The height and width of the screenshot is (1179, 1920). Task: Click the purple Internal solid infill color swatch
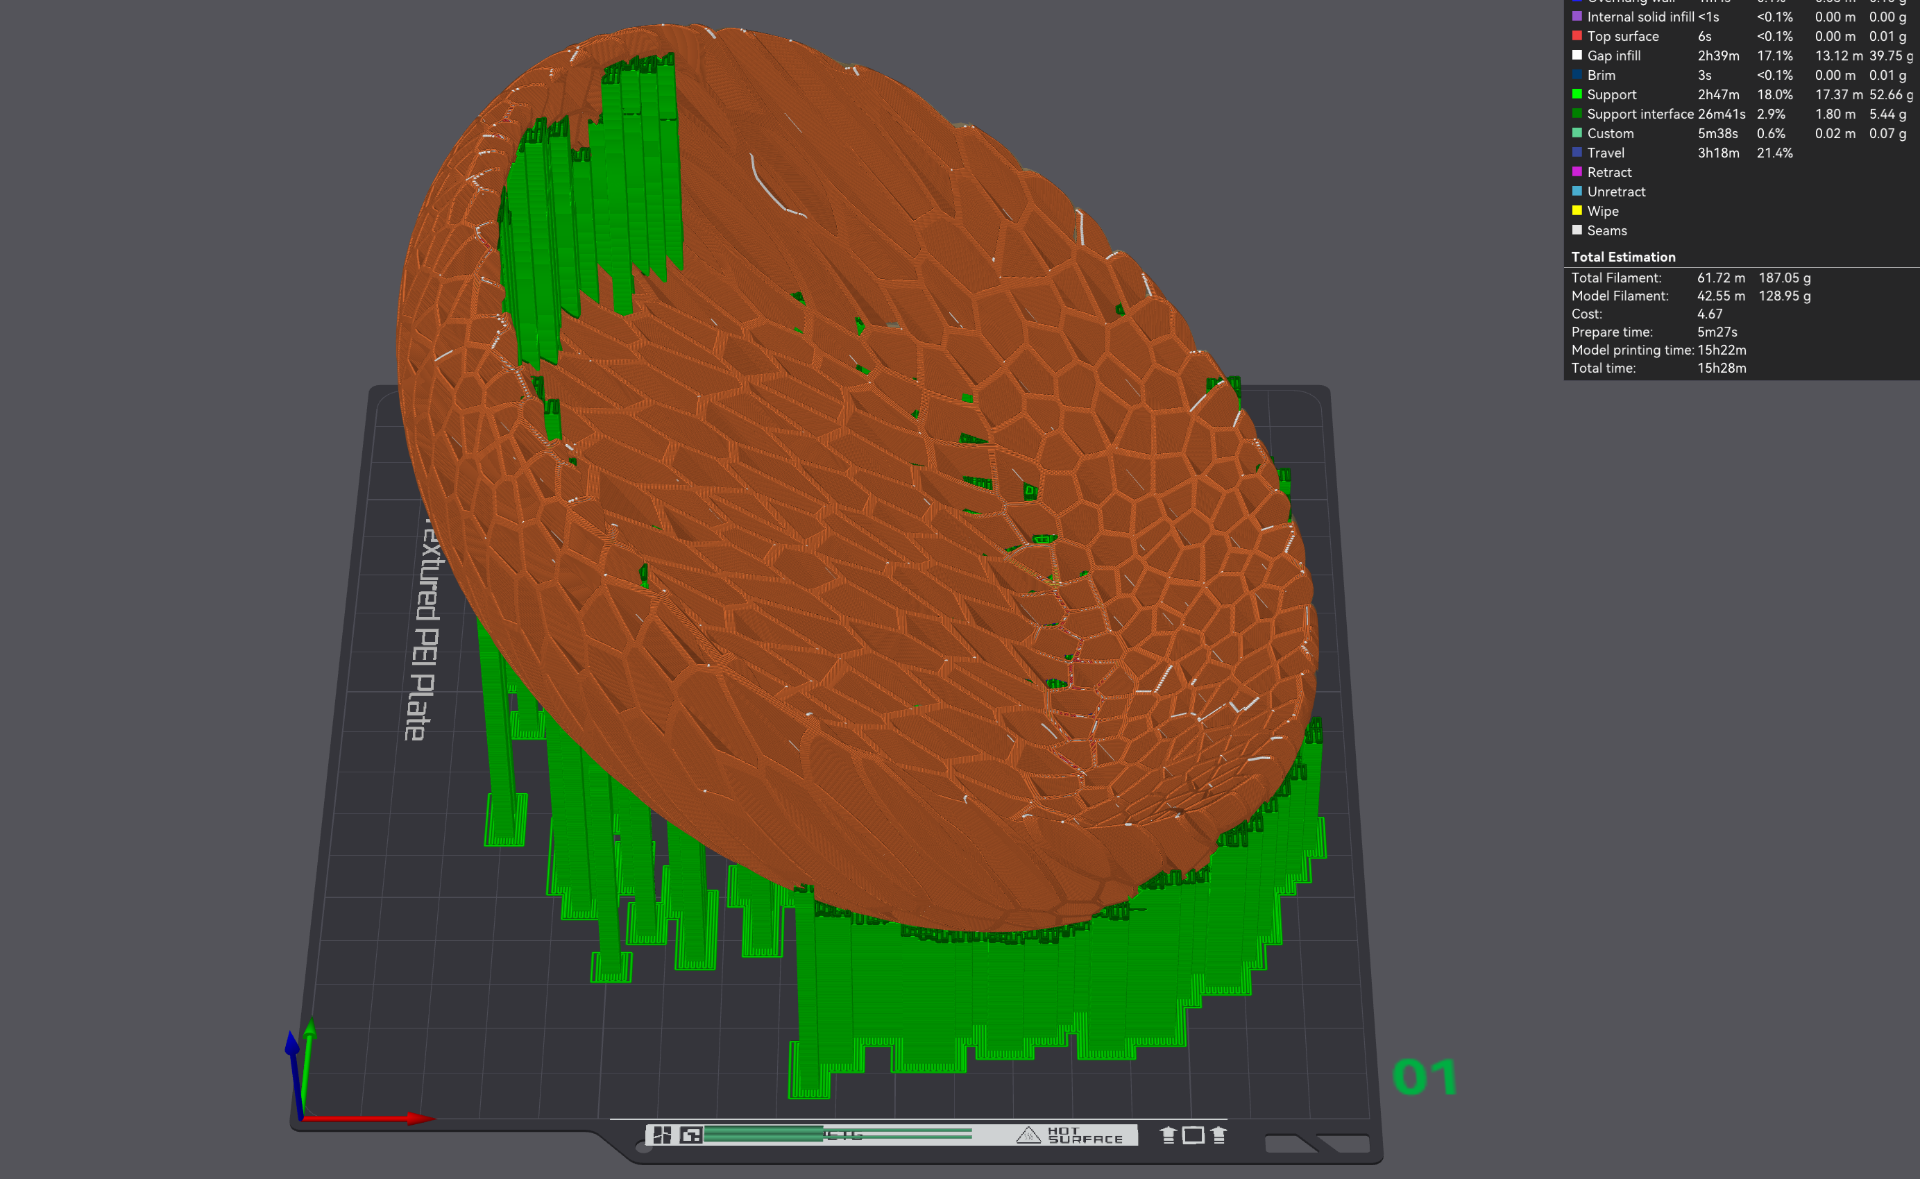pos(1577,17)
